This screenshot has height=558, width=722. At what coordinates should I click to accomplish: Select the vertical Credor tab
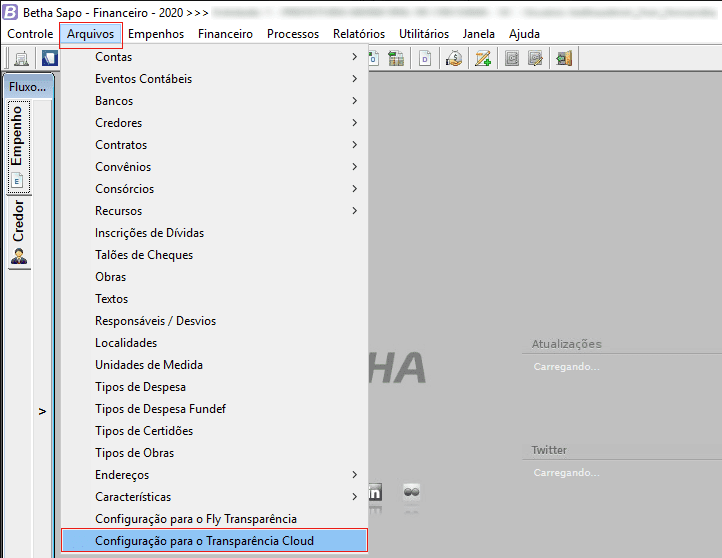[18, 232]
